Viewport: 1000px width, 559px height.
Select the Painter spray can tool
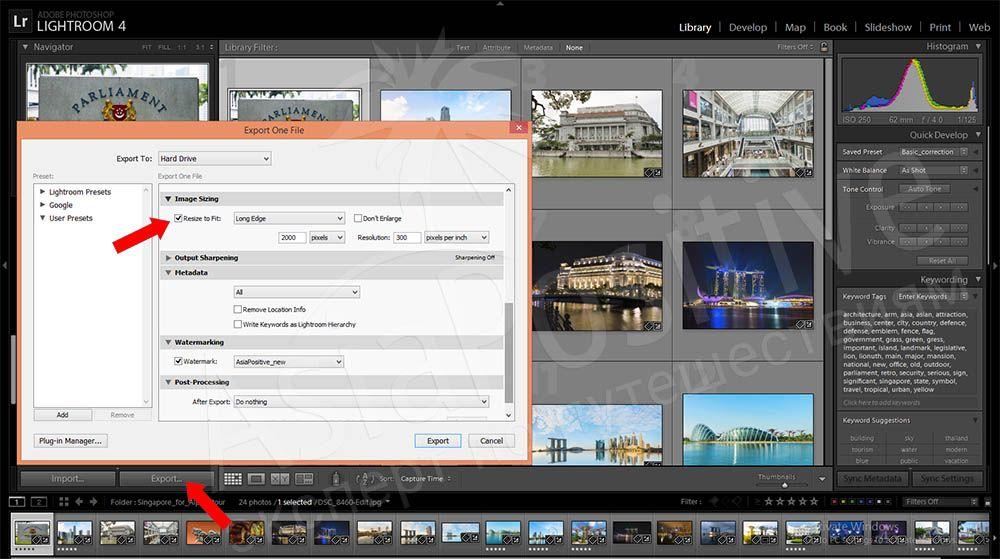(x=335, y=478)
